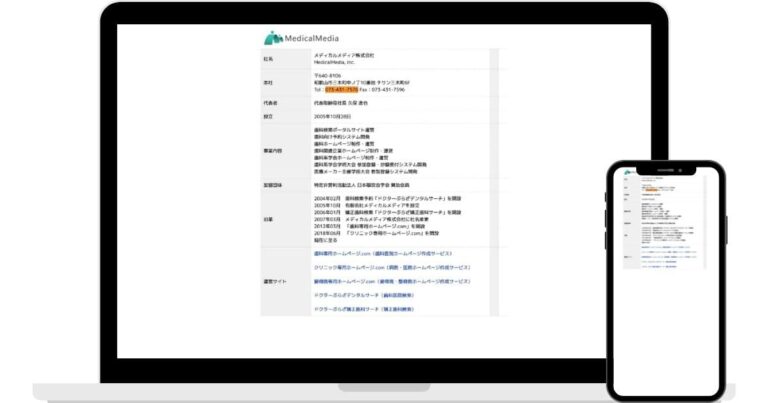
Task: Click the 事業内容 row label
Action: [272, 149]
